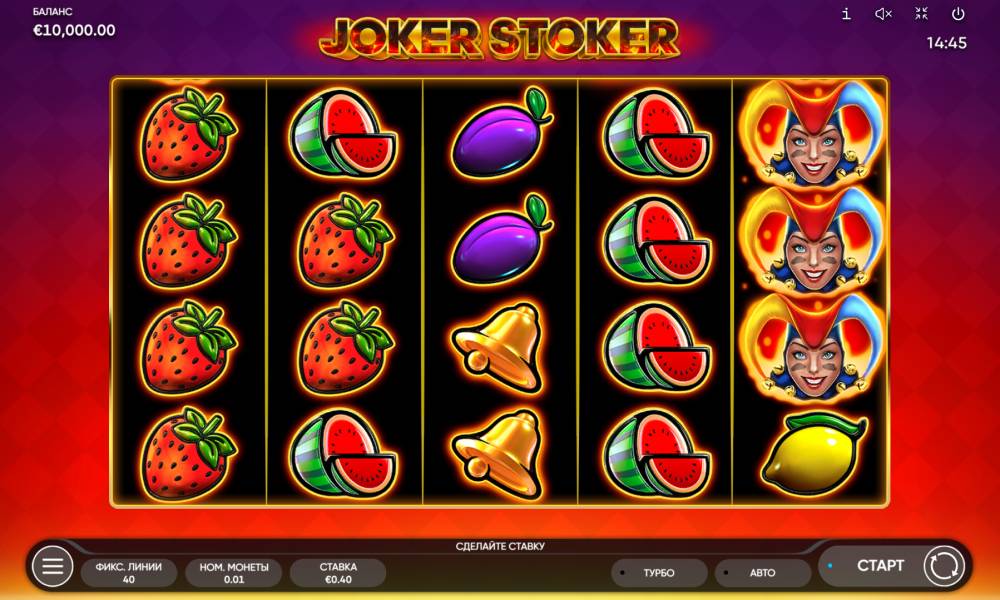Open the ФИКС. ЛИНИИ 40 selector
This screenshot has height=600, width=1000.
pyautogui.click(x=129, y=573)
